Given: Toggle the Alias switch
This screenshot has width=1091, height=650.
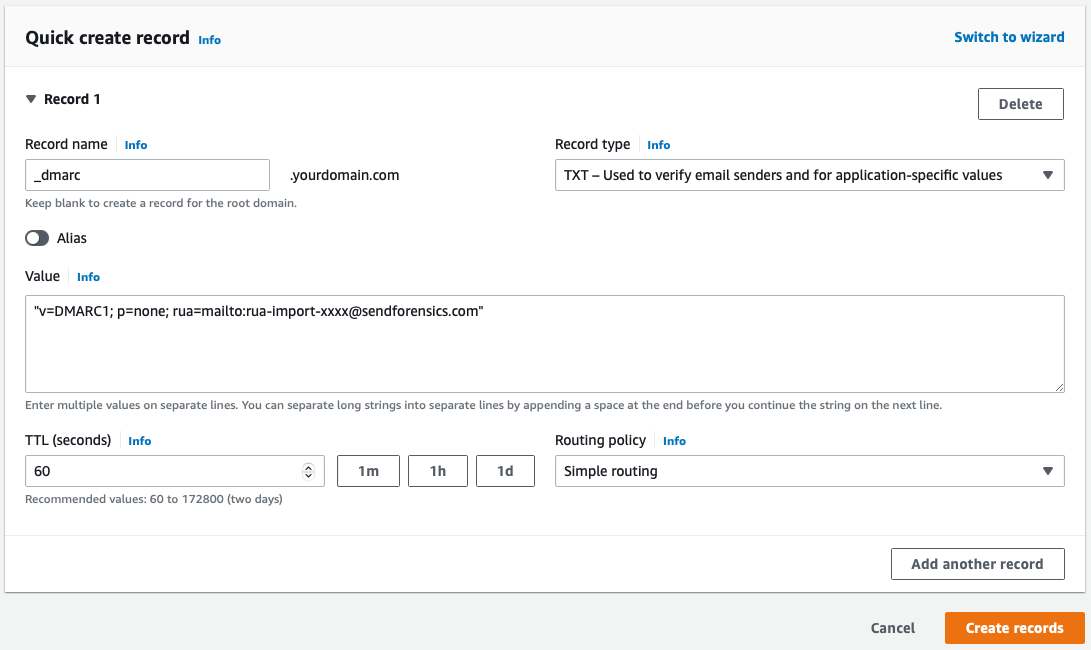Looking at the screenshot, I should 37,238.
